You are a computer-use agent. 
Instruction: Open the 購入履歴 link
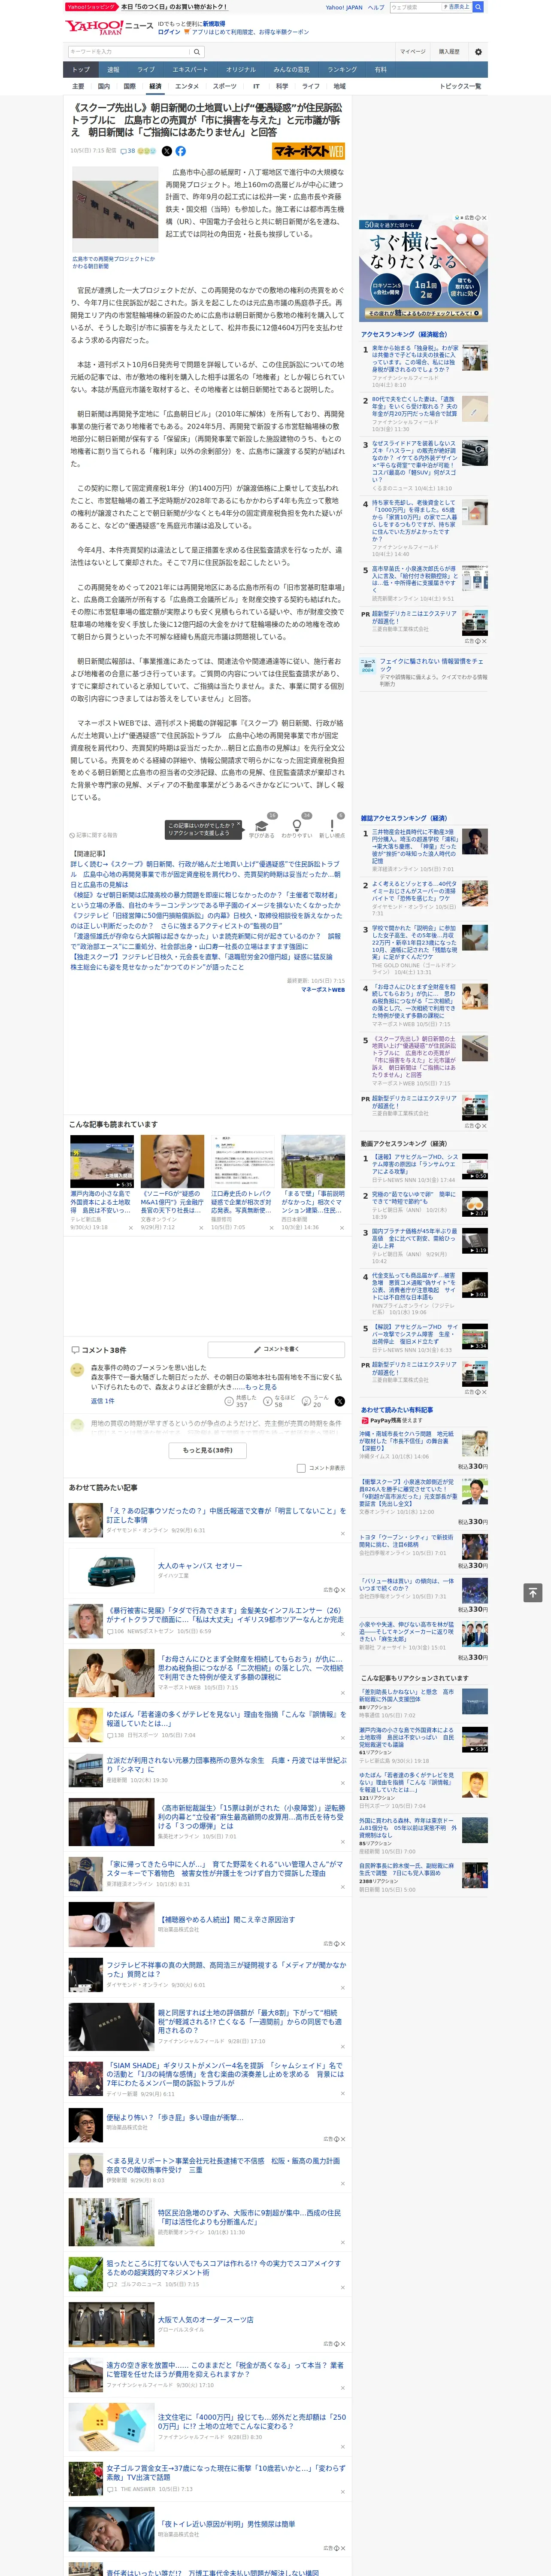pos(449,51)
